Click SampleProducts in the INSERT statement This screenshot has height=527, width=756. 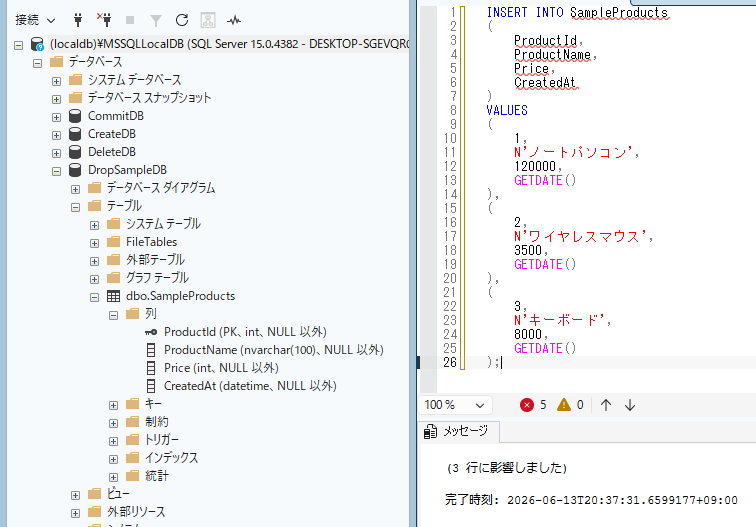(x=619, y=13)
